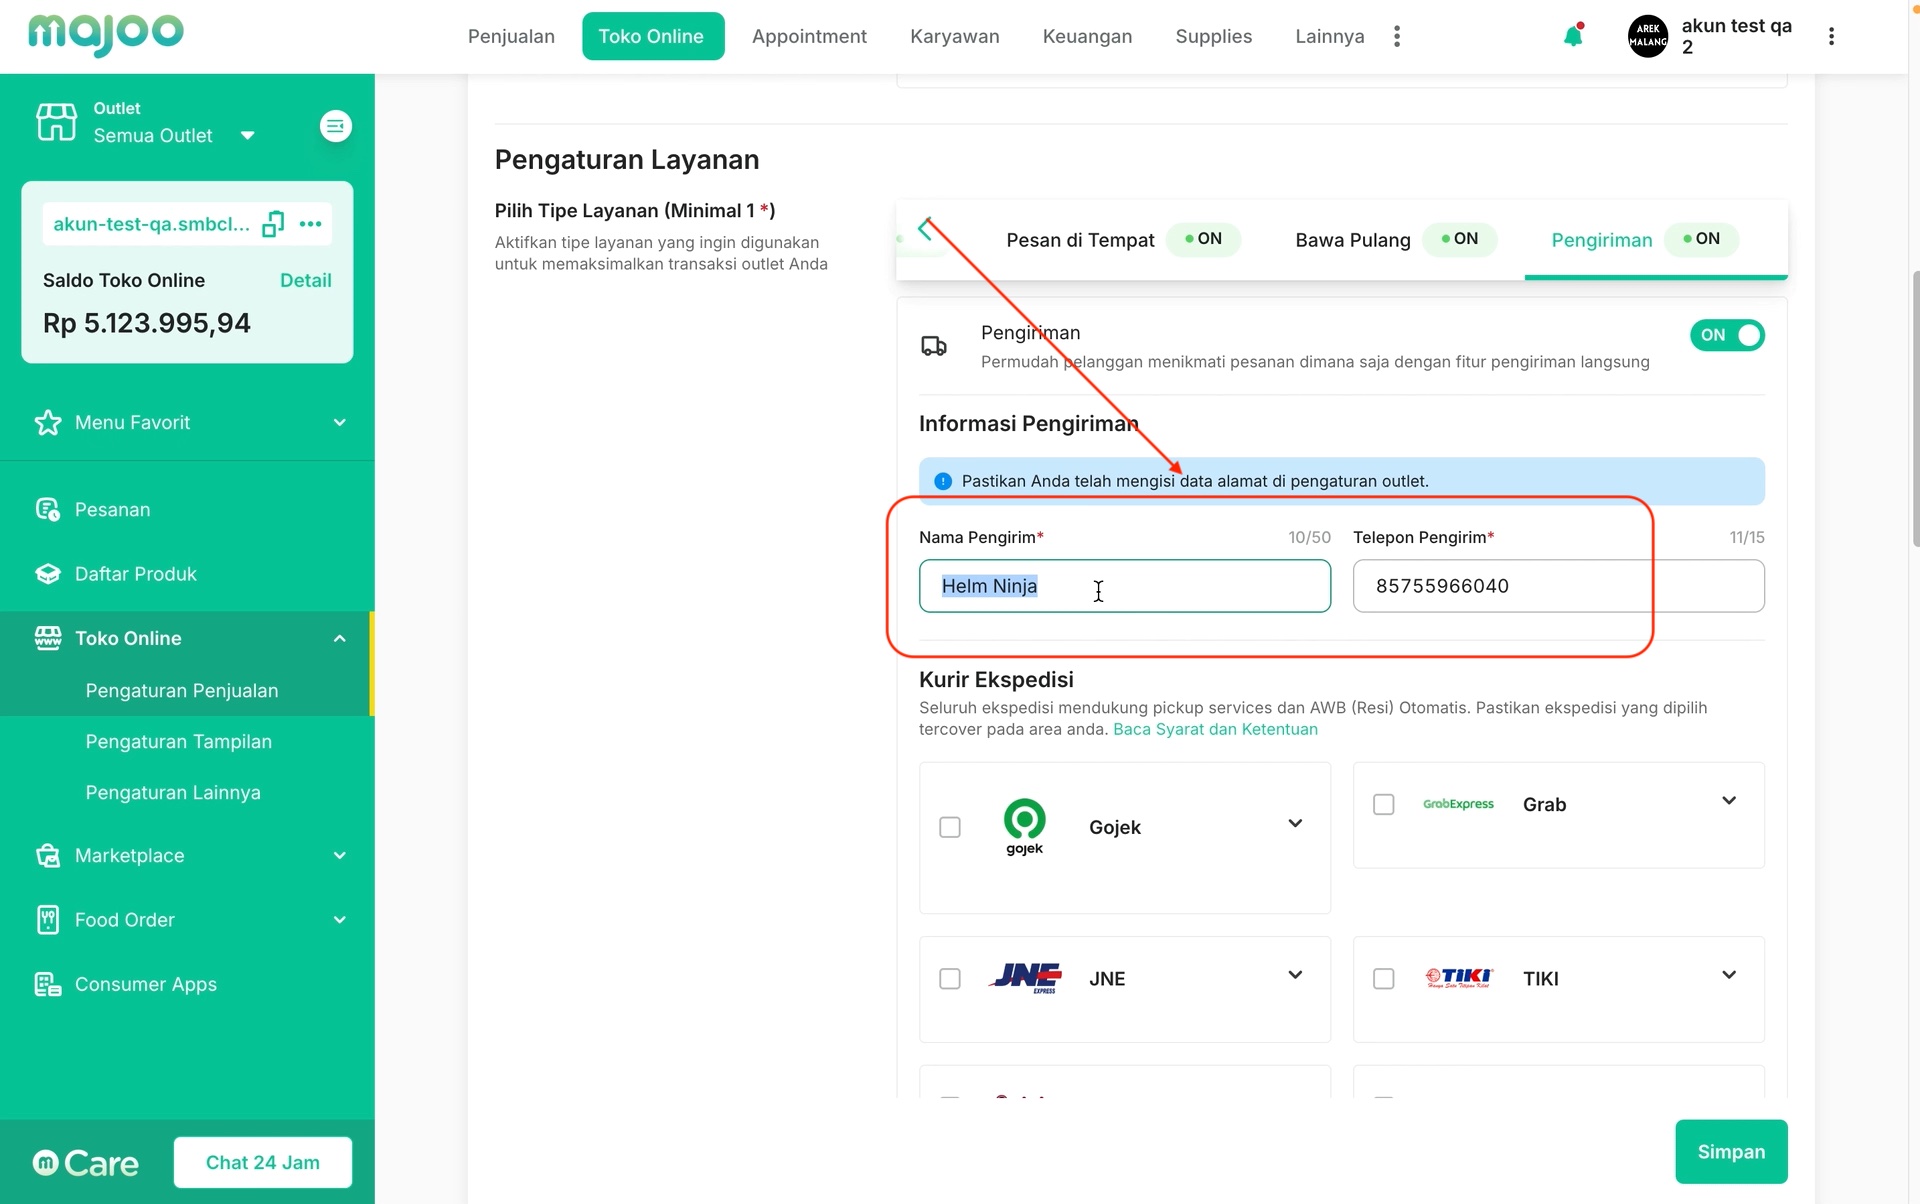Click the Consumer Apps icon
Viewport: 1920px width, 1204px height.
(47, 985)
